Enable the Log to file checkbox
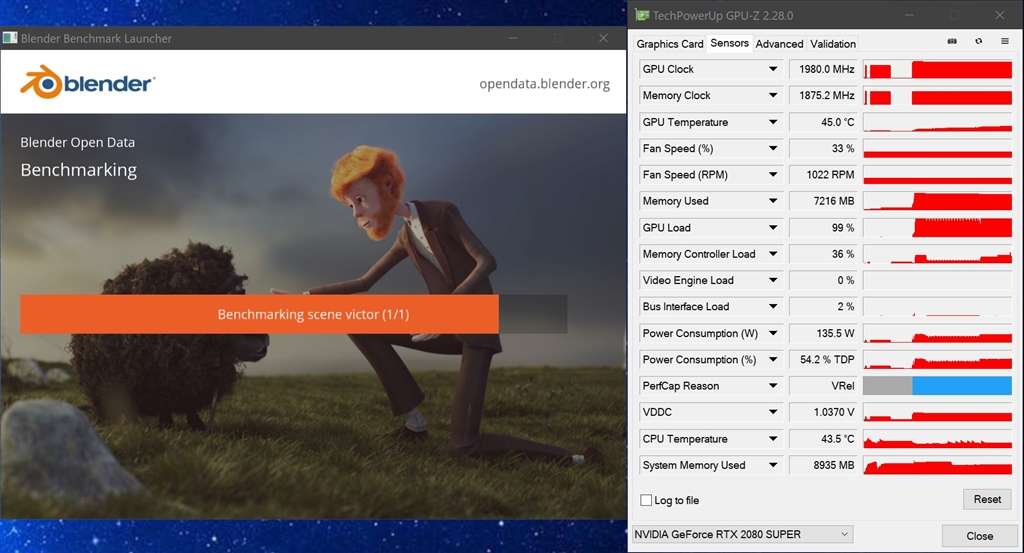The height and width of the screenshot is (553, 1024). click(x=646, y=500)
